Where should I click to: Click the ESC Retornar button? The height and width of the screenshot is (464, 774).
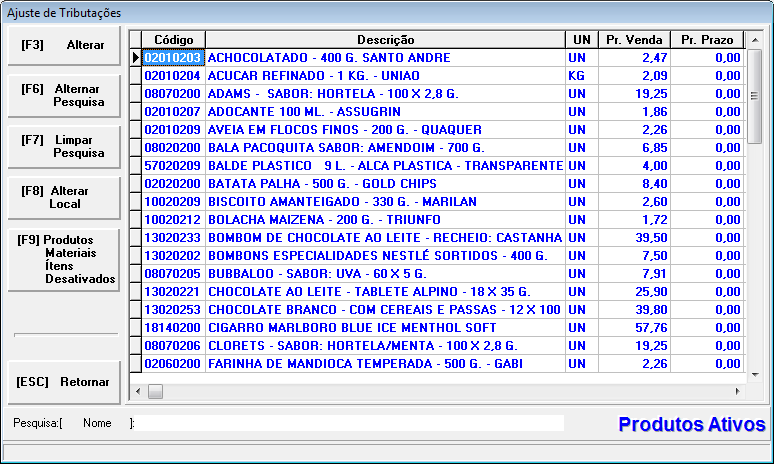tap(64, 382)
